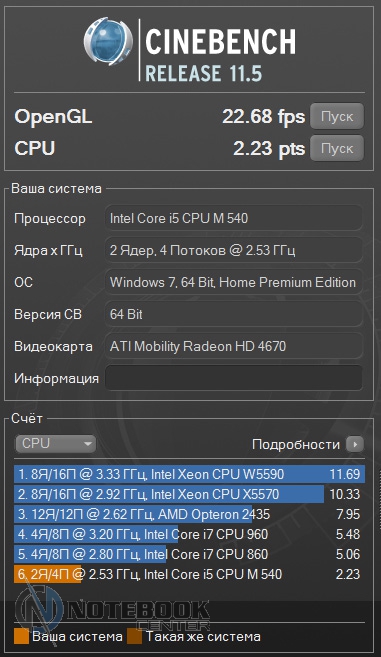Select the orange Core i5 M 540 entry
Image resolution: width=381 pixels, height=657 pixels.
(189, 574)
